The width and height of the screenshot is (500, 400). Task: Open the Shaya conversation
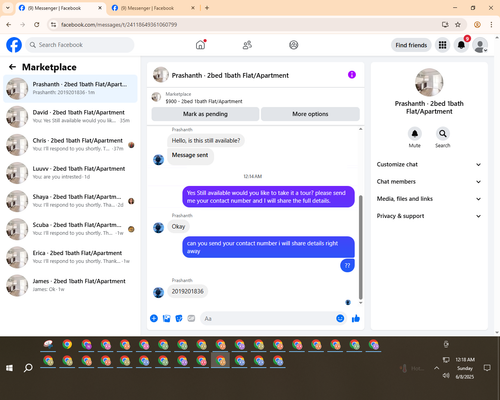tap(70, 201)
